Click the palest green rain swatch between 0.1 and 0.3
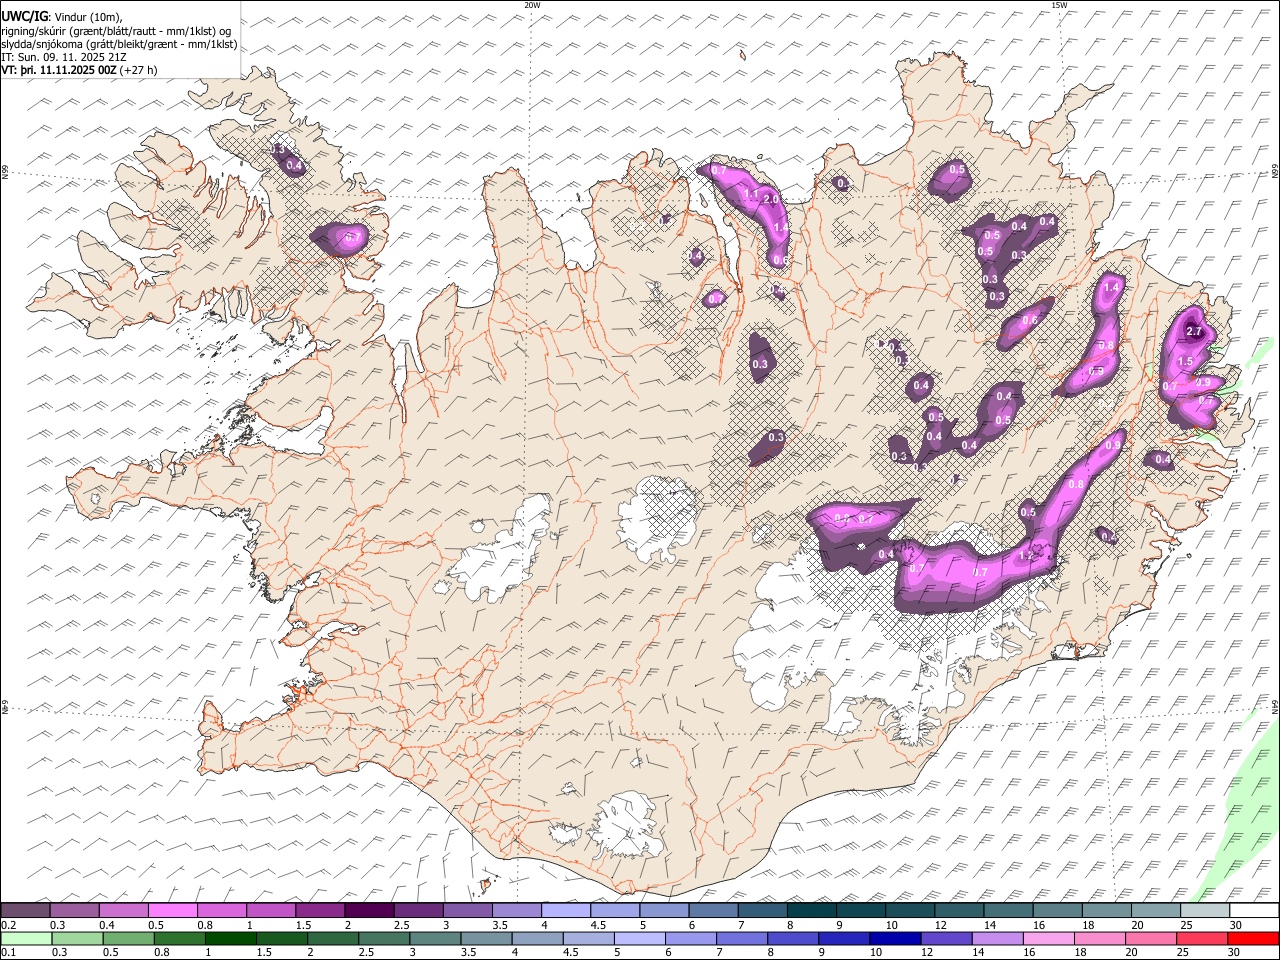This screenshot has height=960, width=1280. 27,939
